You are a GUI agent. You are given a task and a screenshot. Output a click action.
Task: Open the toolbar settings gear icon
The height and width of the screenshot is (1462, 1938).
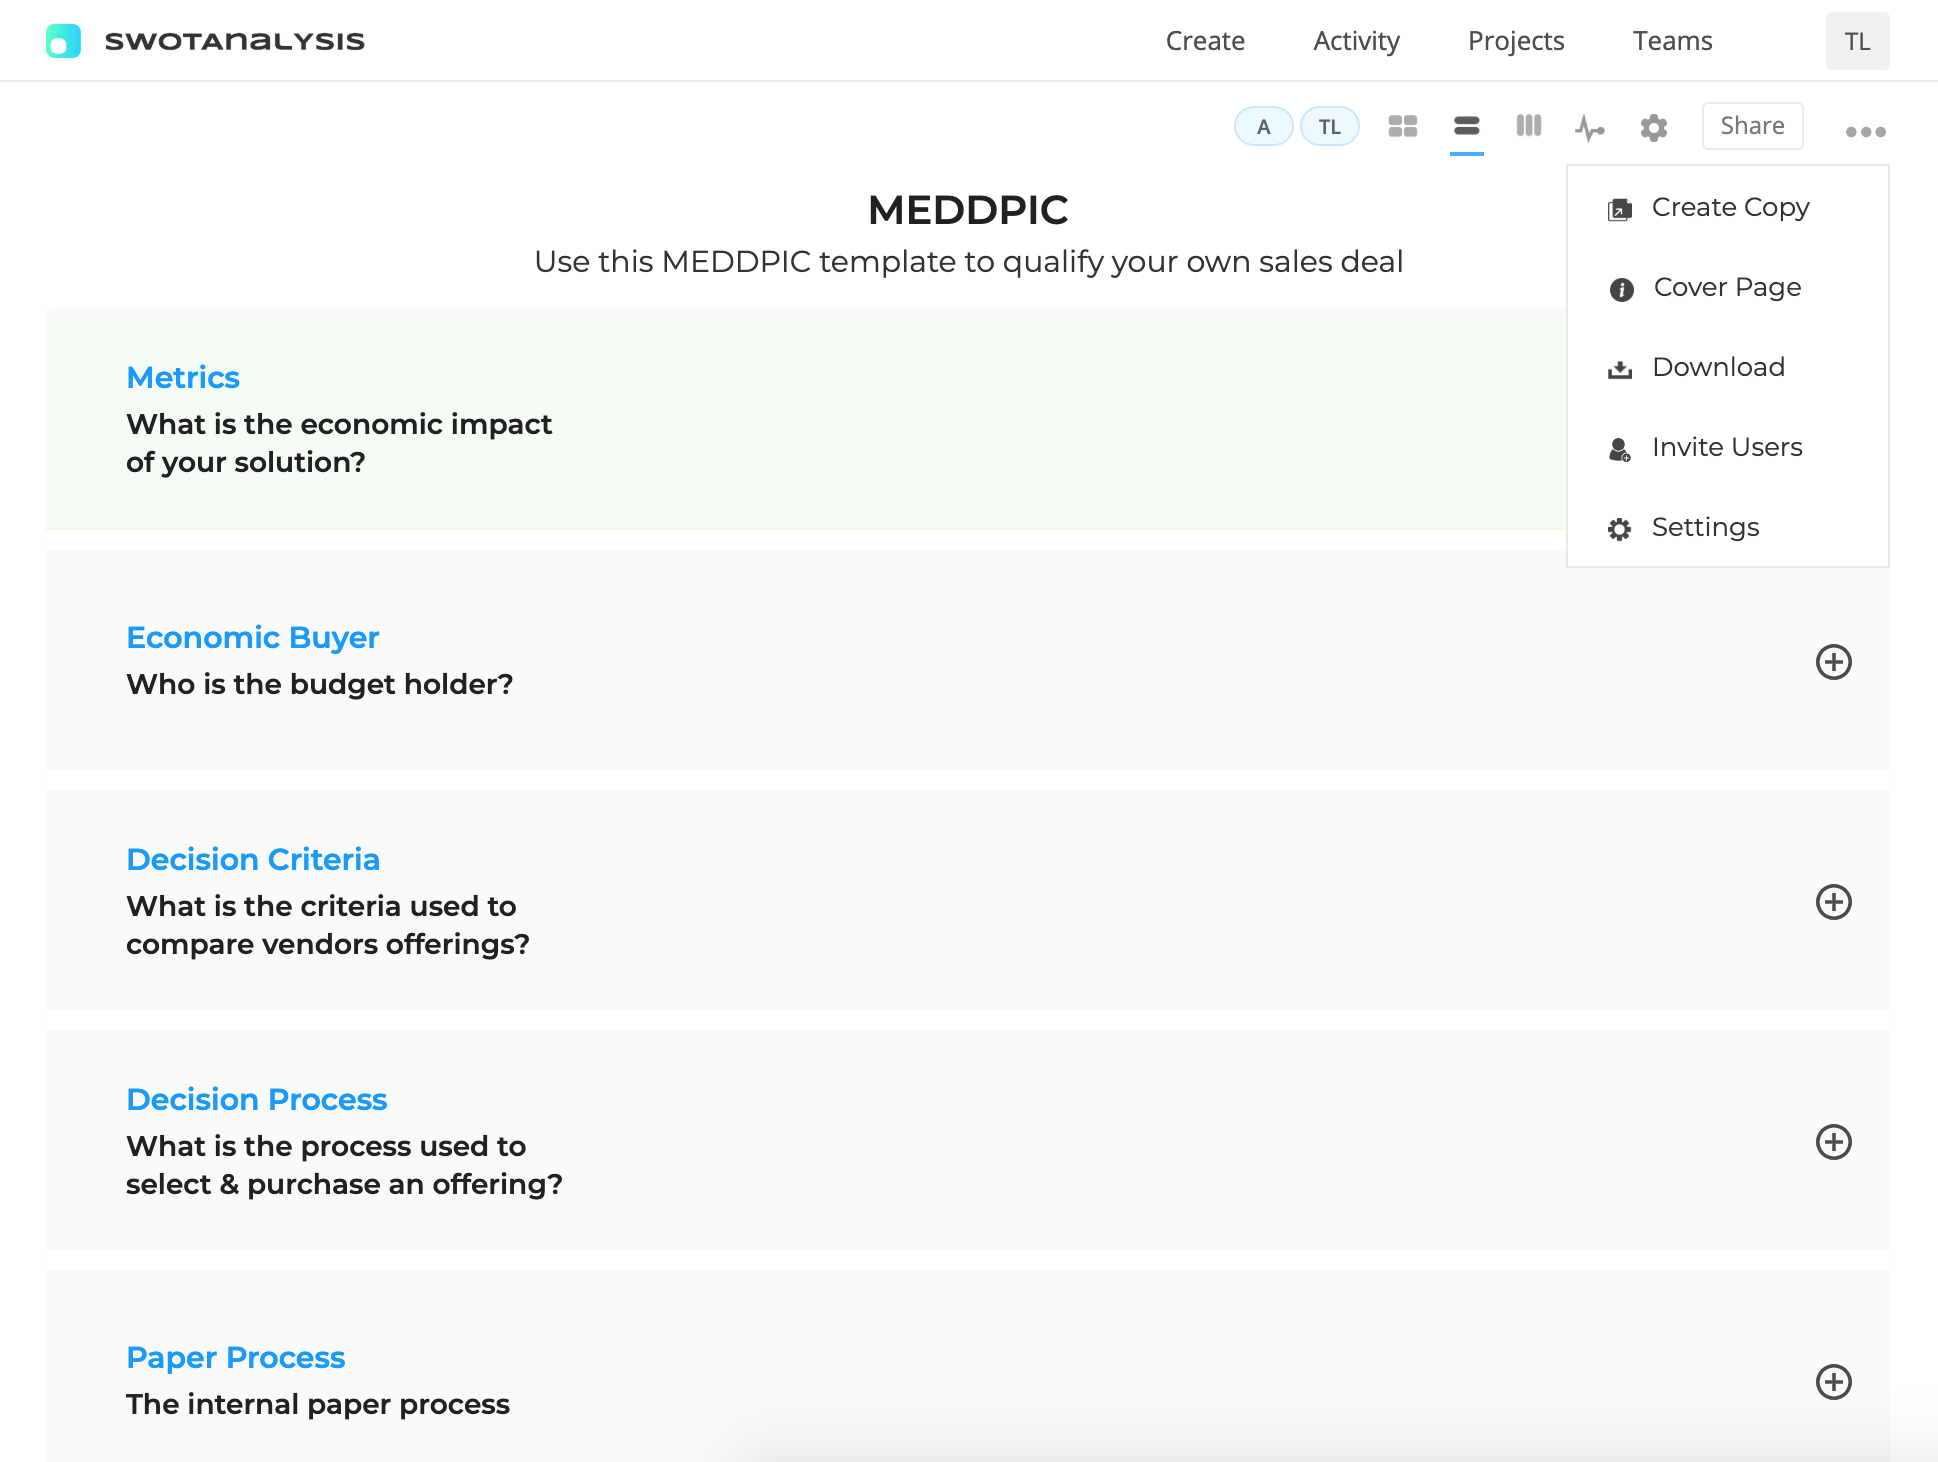(1654, 128)
